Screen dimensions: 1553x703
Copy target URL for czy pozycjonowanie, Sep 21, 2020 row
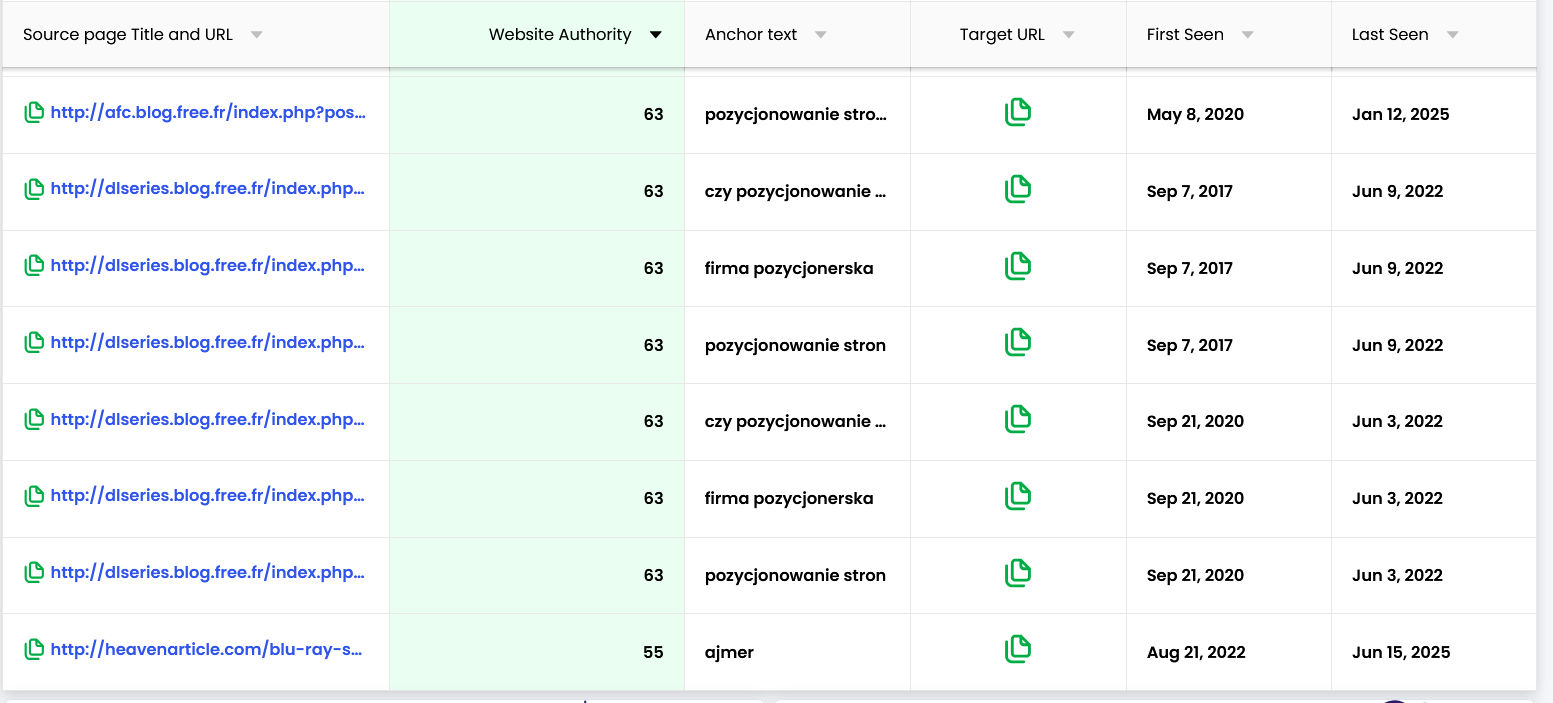tap(1017, 419)
